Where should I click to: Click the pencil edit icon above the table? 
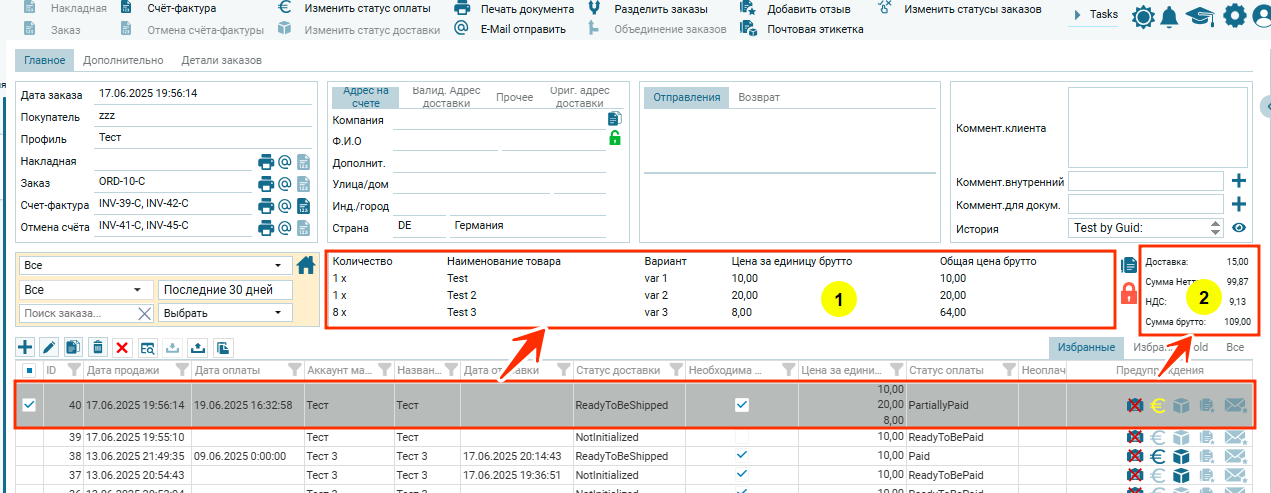(x=49, y=347)
